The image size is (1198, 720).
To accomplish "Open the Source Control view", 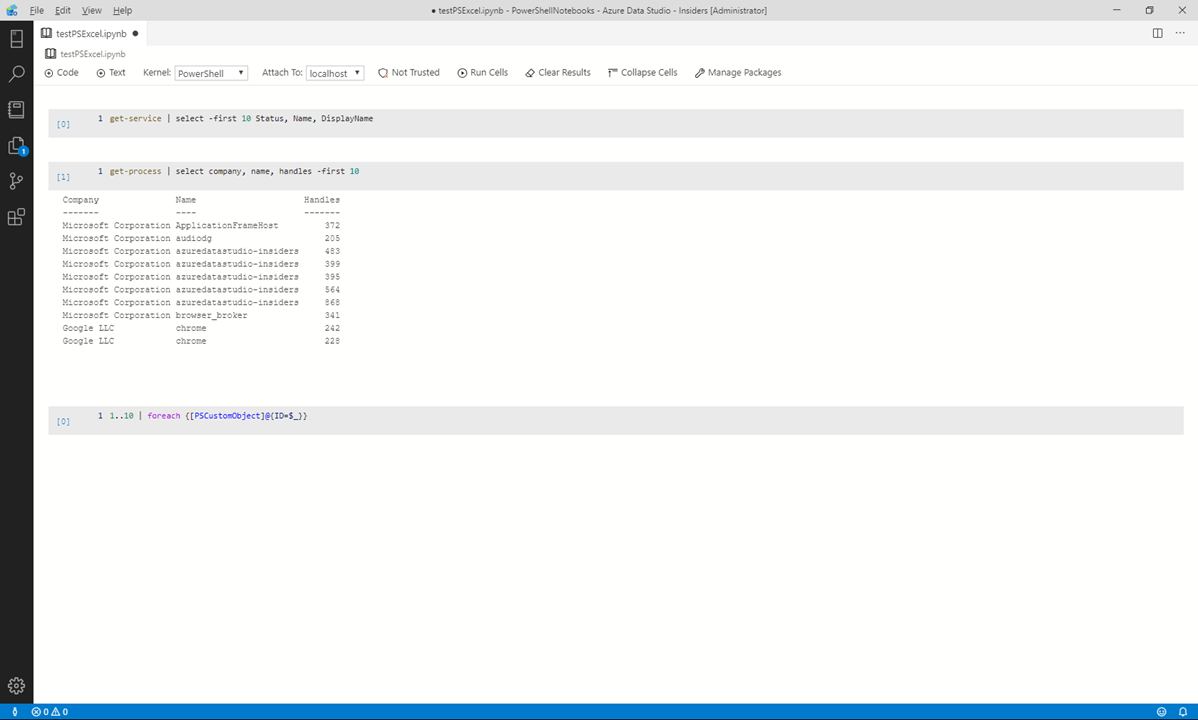I will click(16, 181).
